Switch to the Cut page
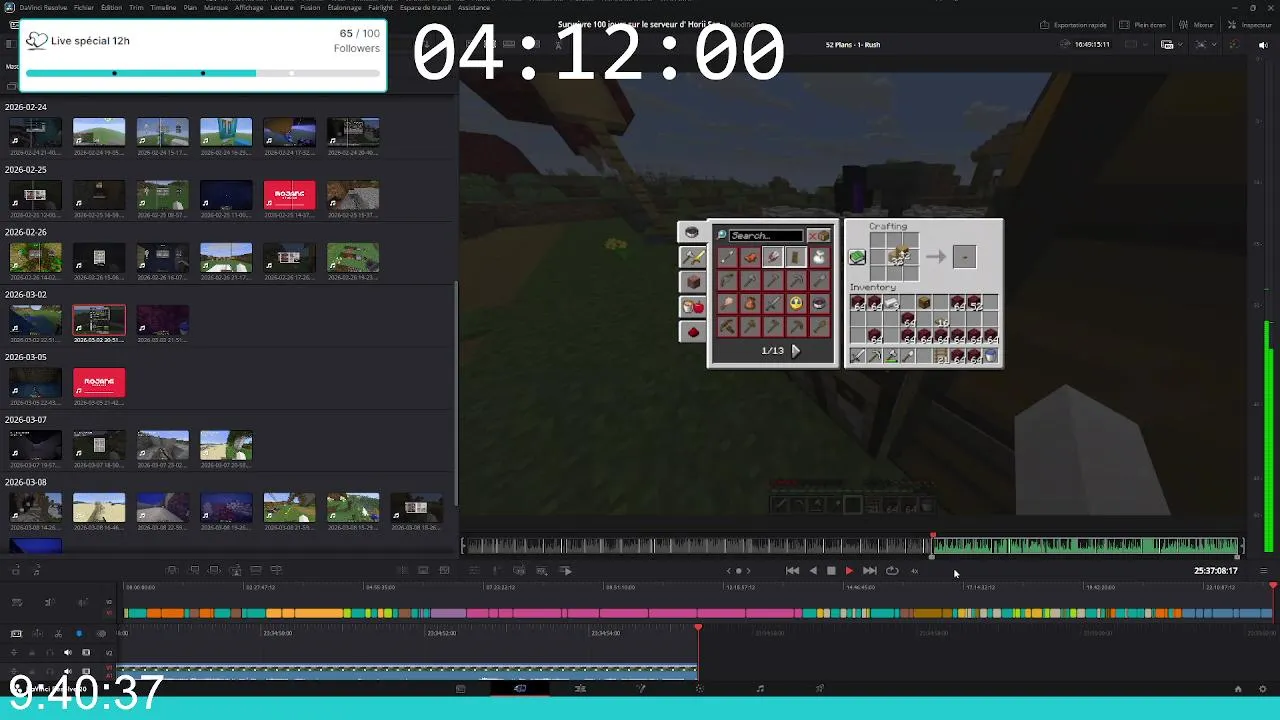Viewport: 1280px width, 720px height. pos(520,688)
